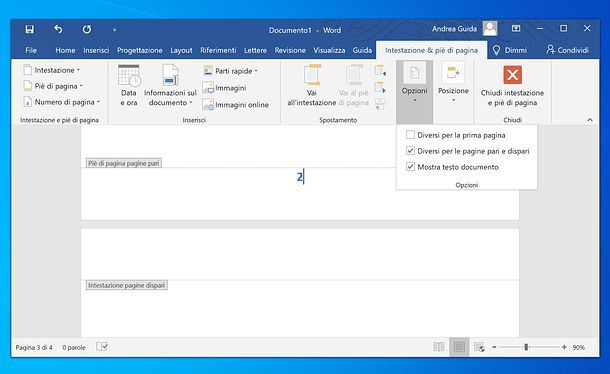Click the Save icon in the title bar
The image size is (610, 374).
pos(30,29)
